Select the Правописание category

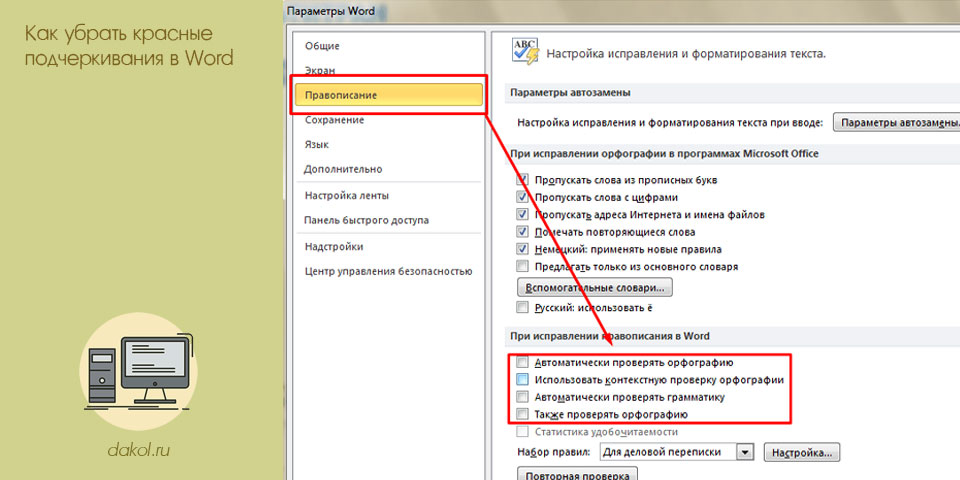[388, 95]
